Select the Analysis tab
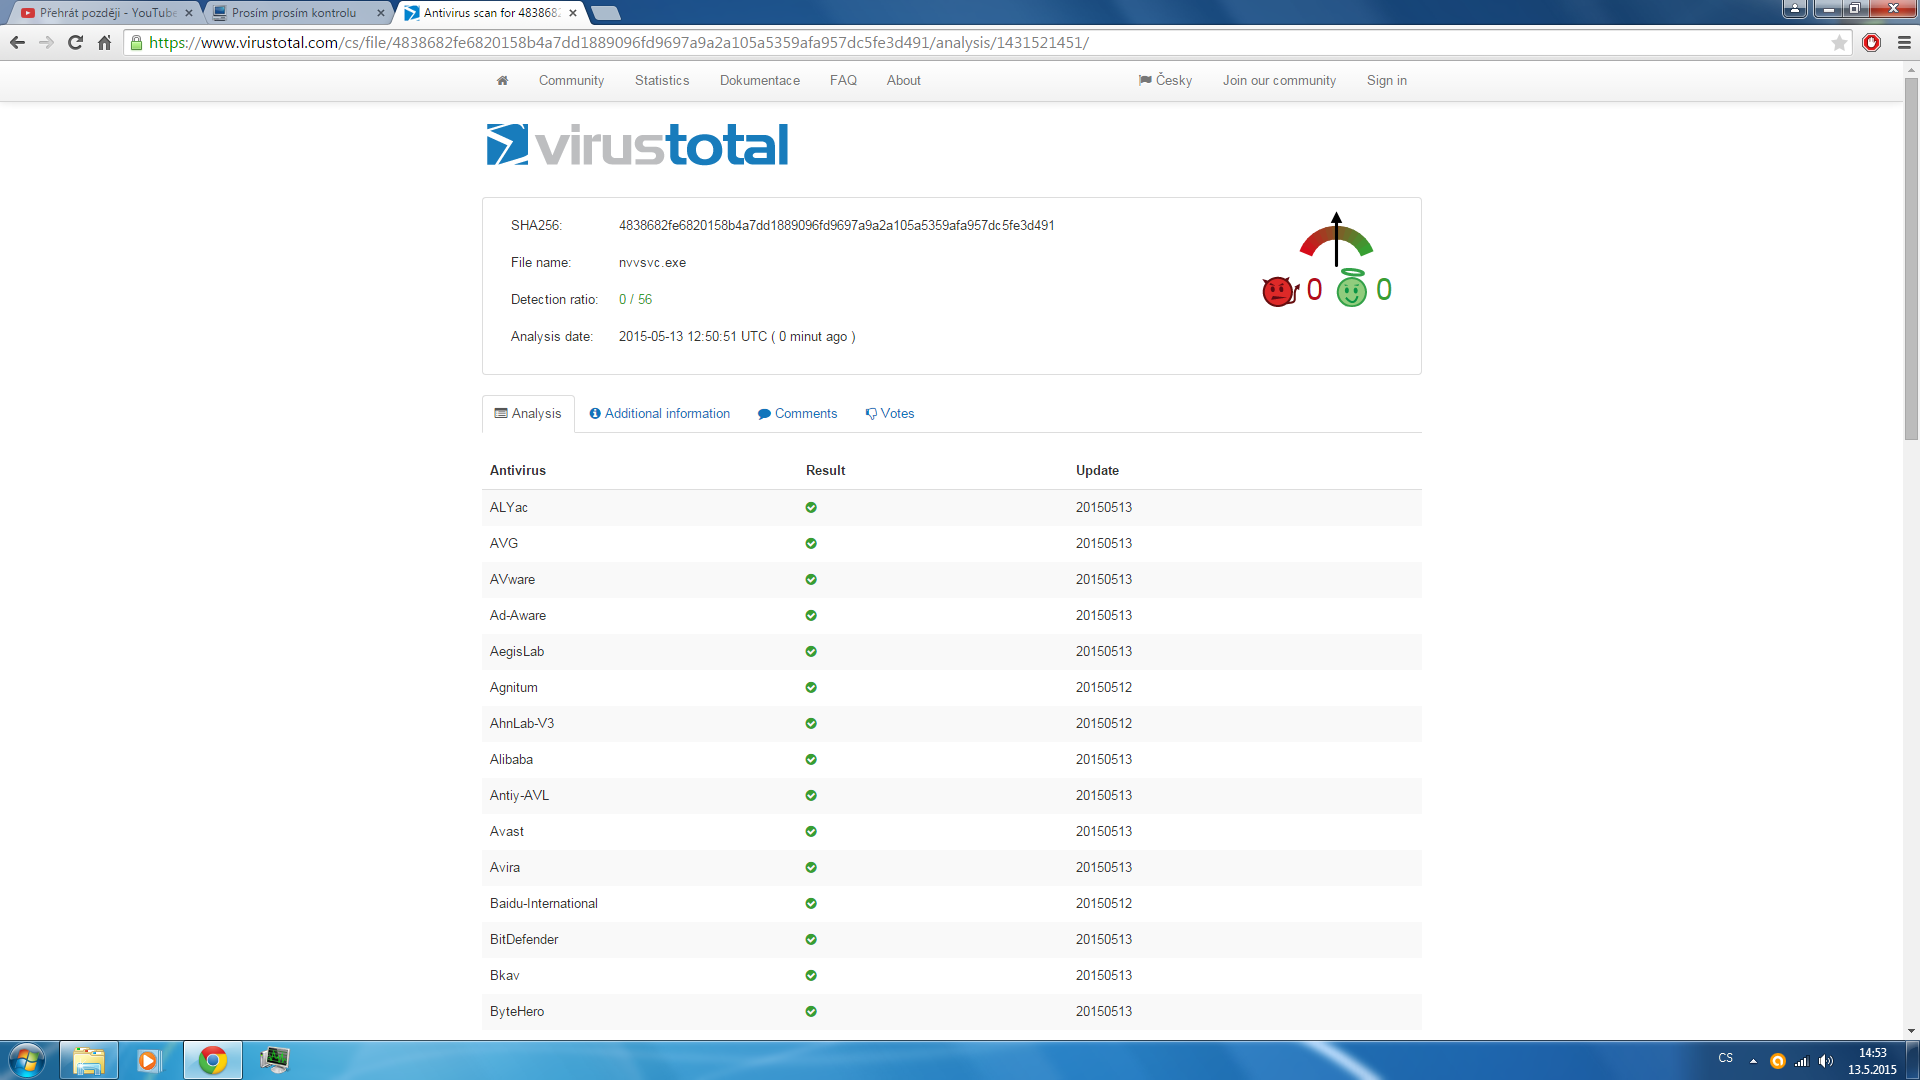The image size is (1920, 1080). pos(528,414)
